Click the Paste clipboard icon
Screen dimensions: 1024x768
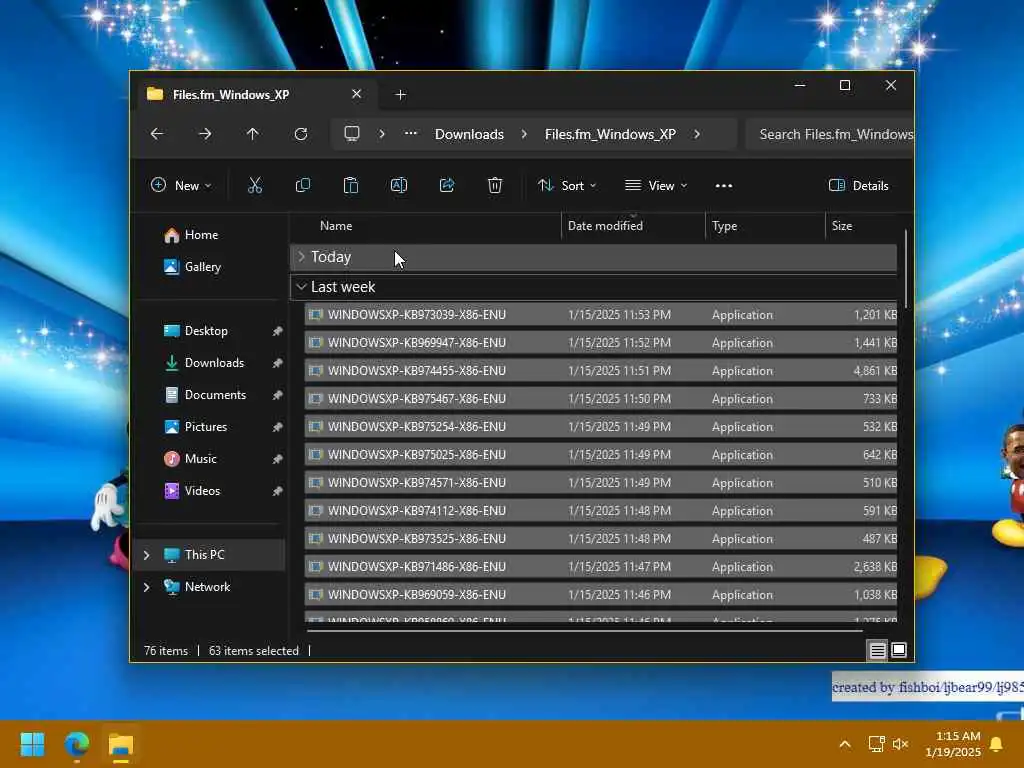point(351,185)
